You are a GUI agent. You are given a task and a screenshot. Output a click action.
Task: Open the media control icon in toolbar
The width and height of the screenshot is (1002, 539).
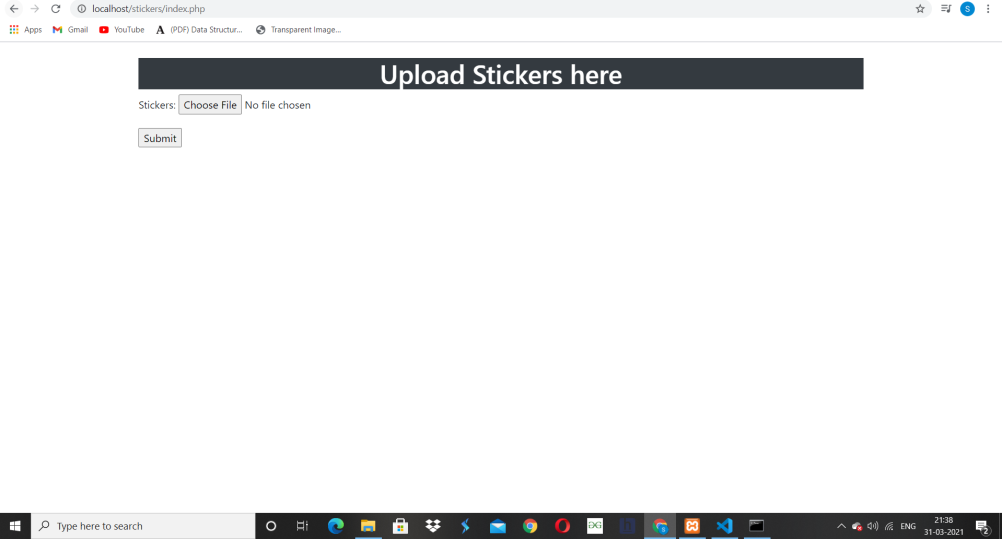point(946,9)
